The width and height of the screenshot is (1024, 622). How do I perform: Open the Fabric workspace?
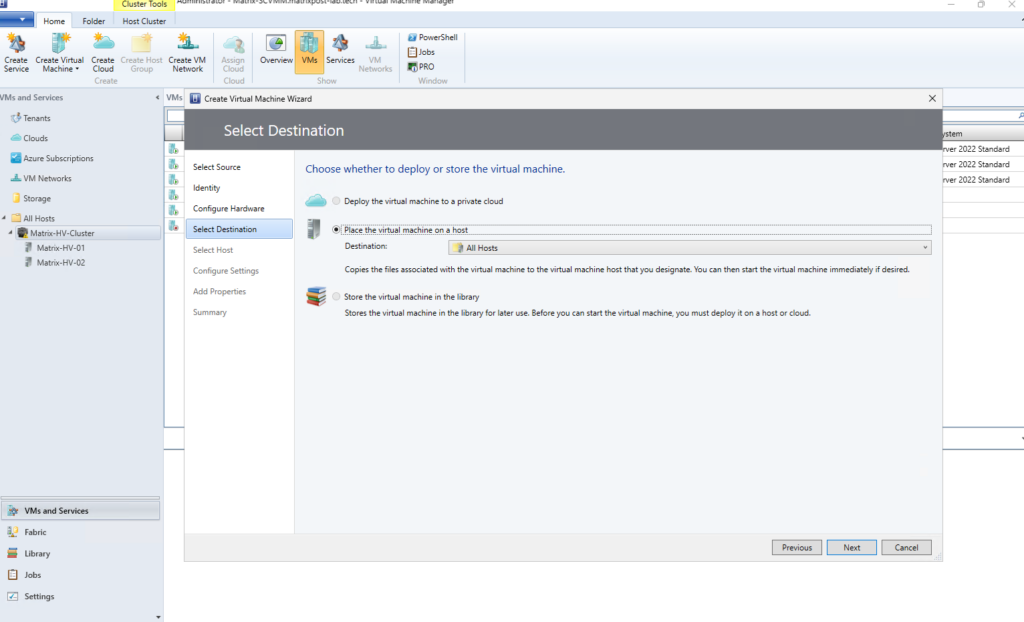35,532
